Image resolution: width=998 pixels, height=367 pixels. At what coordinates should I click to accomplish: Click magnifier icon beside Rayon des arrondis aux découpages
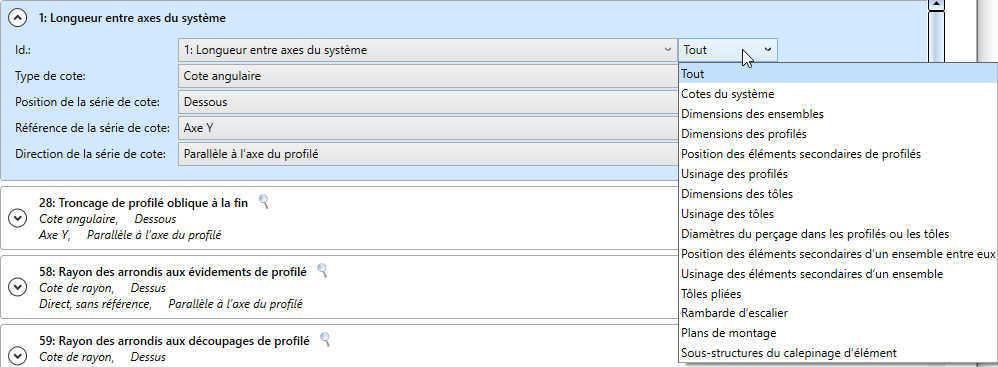tap(325, 339)
